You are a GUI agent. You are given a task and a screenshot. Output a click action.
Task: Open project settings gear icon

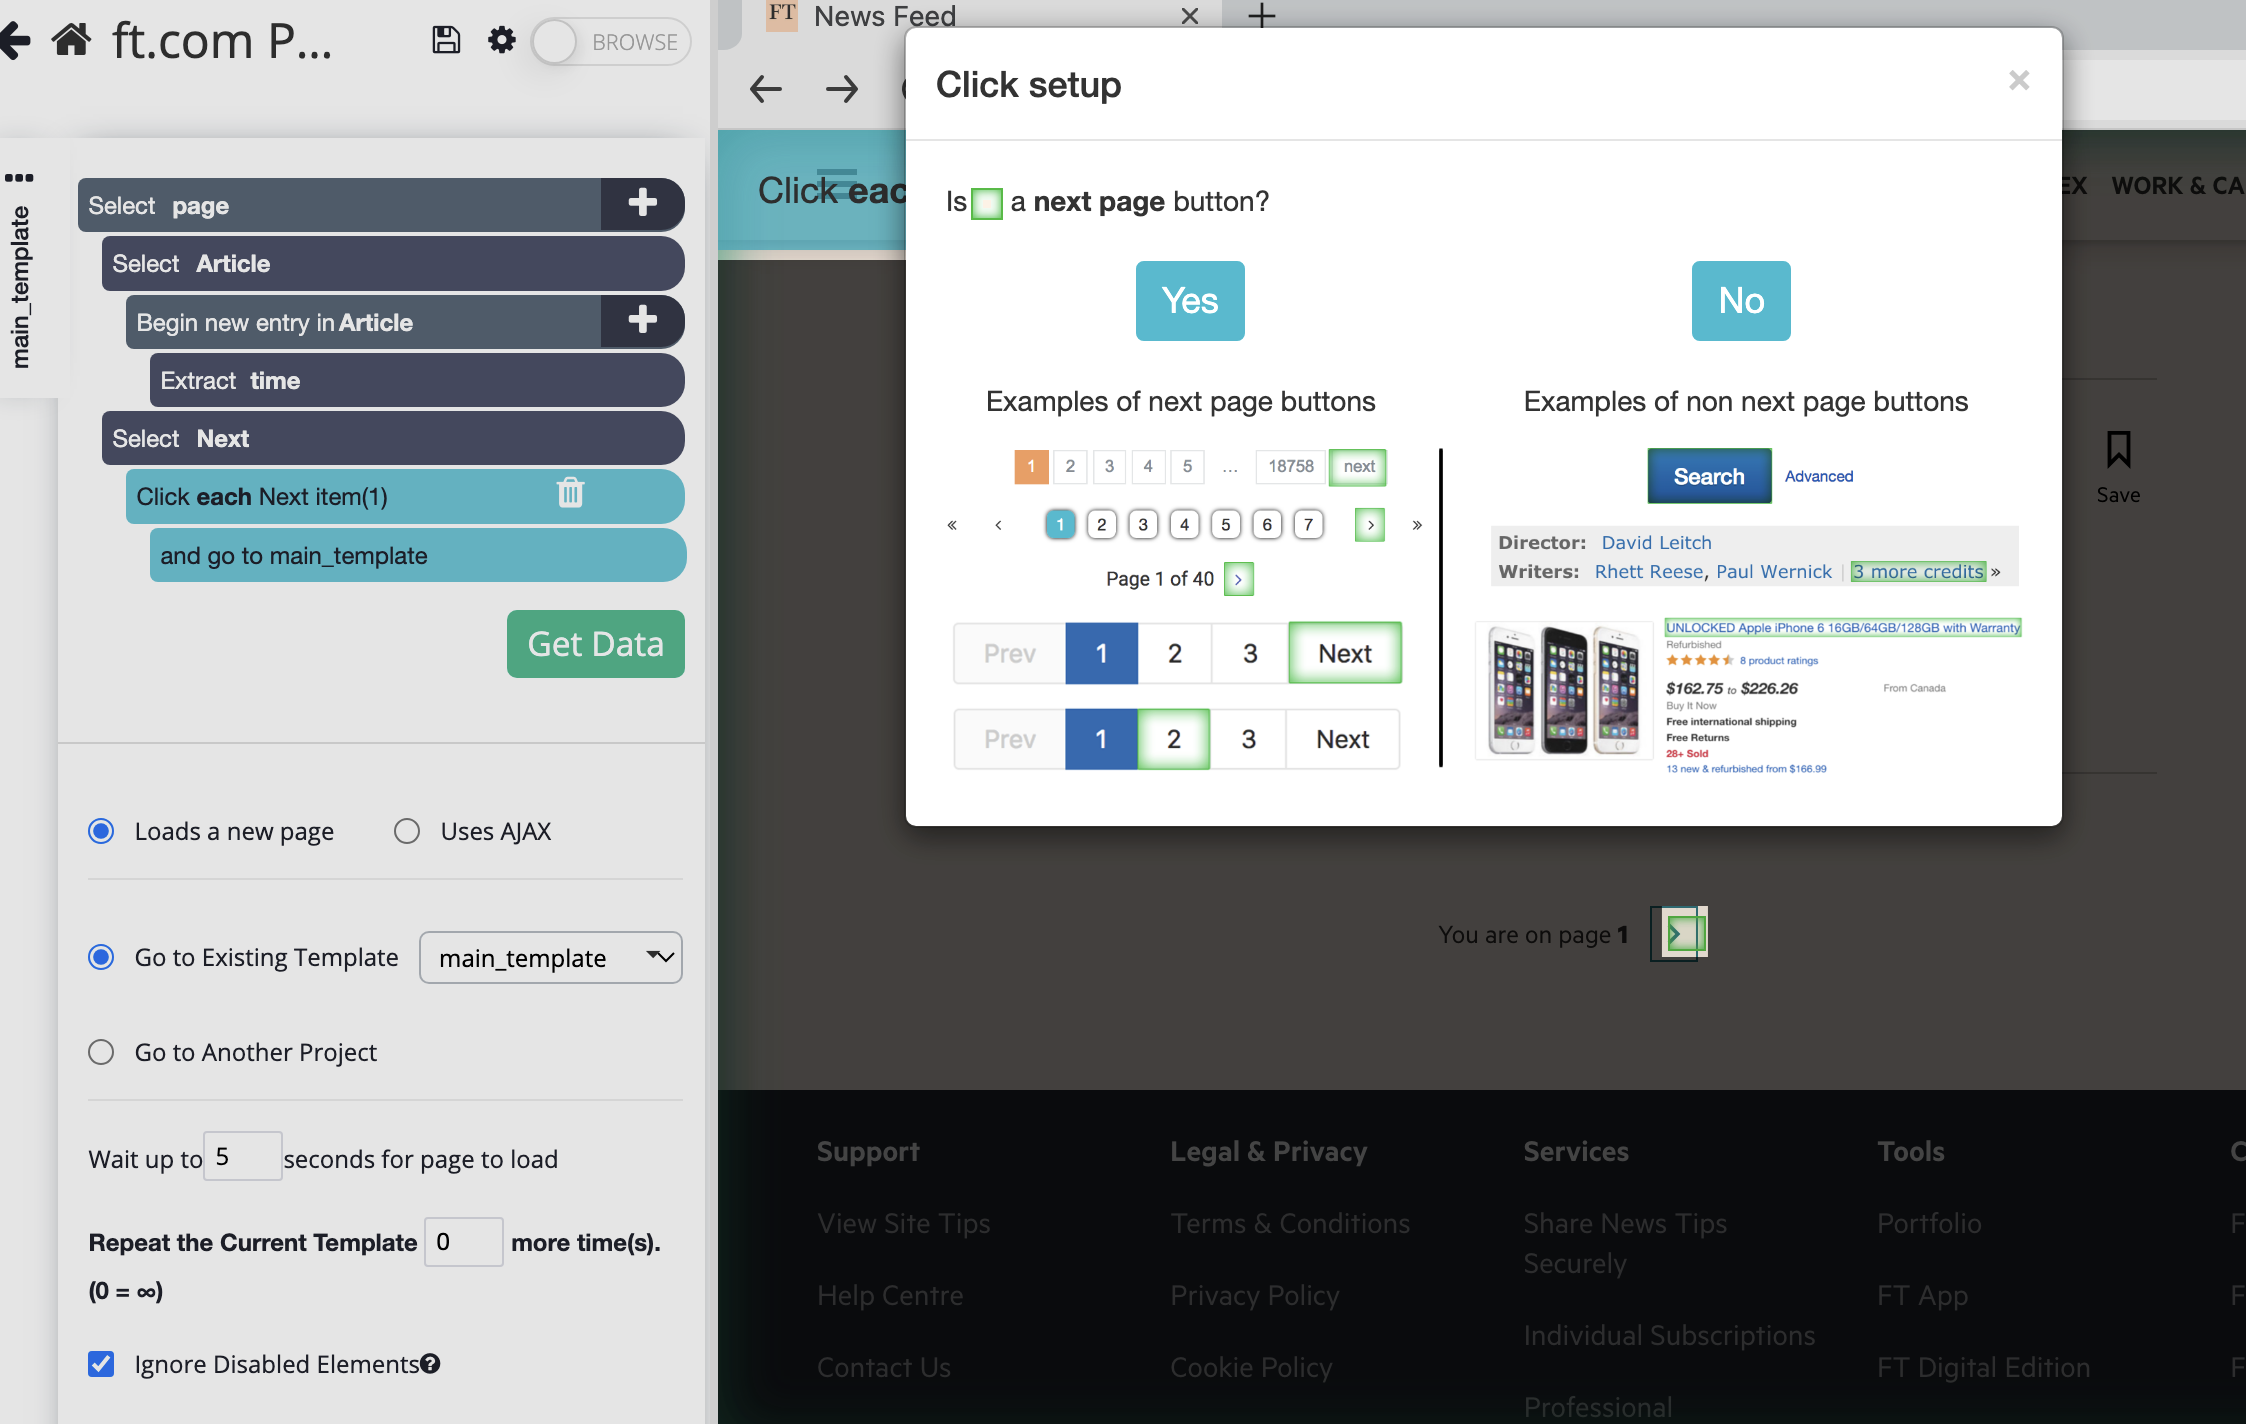[501, 41]
